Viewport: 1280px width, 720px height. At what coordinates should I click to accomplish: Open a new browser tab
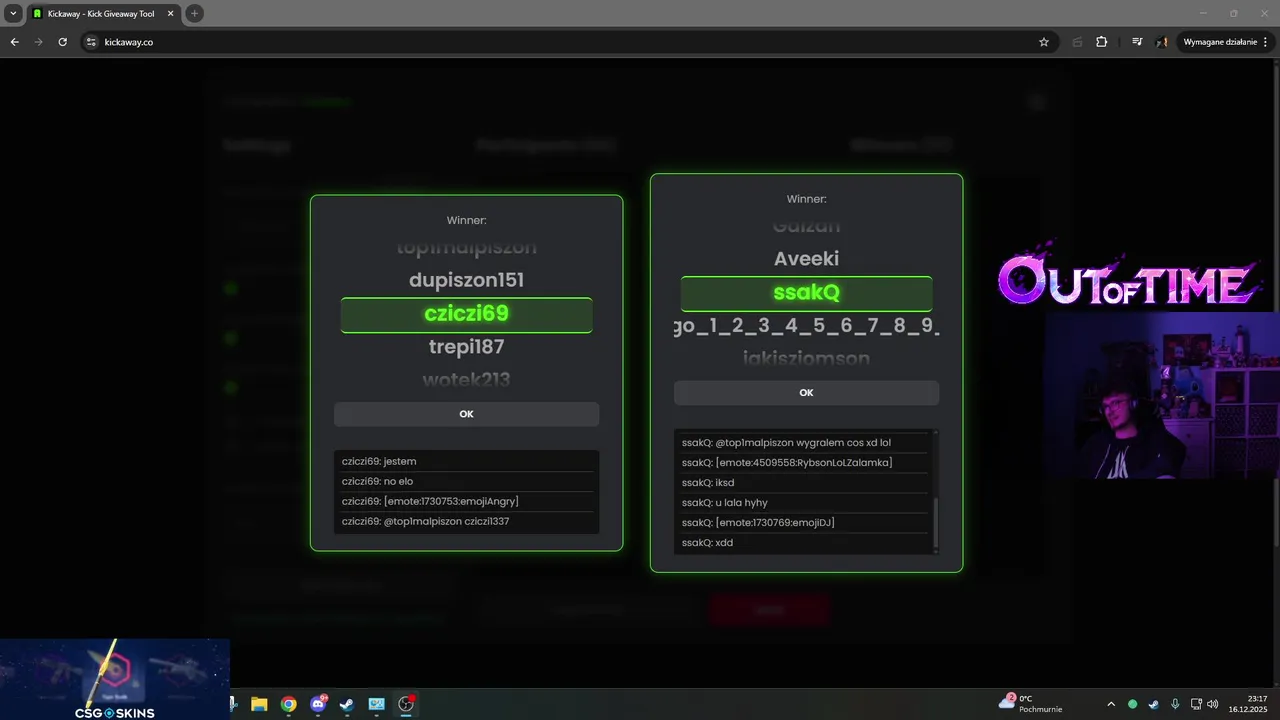coord(194,13)
